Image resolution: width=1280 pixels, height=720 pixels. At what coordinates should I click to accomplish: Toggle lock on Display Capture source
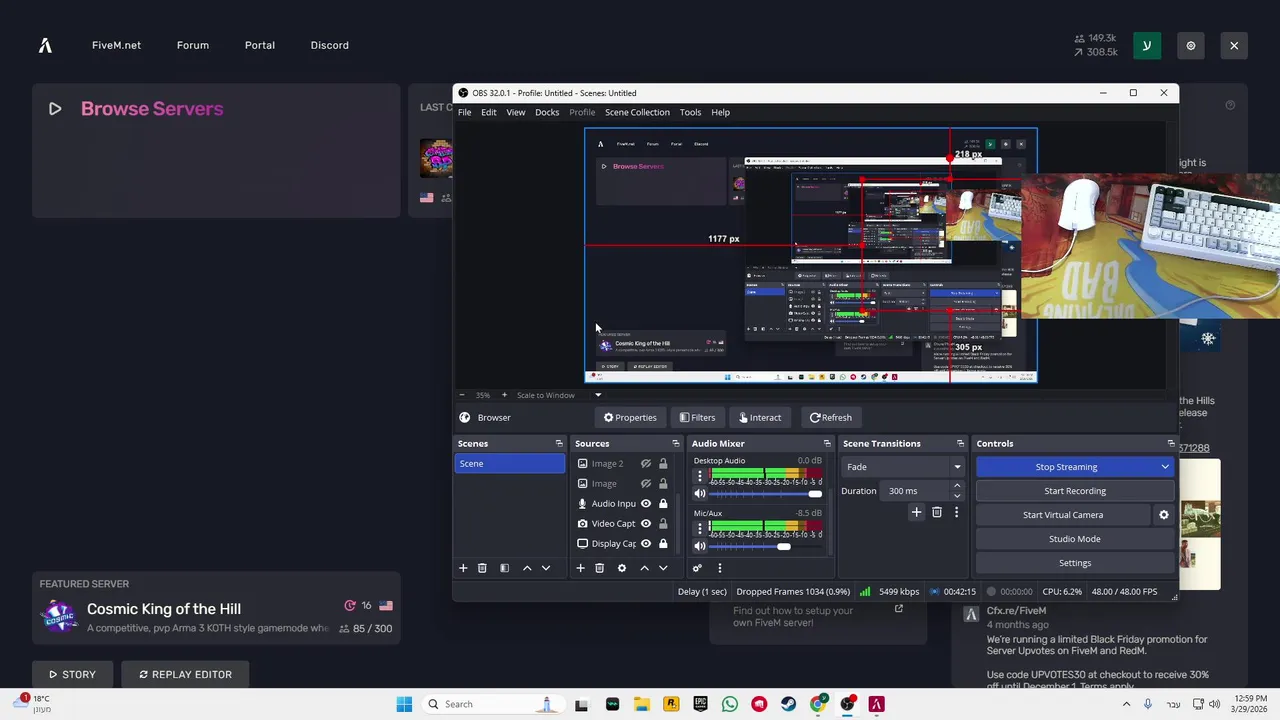point(663,543)
